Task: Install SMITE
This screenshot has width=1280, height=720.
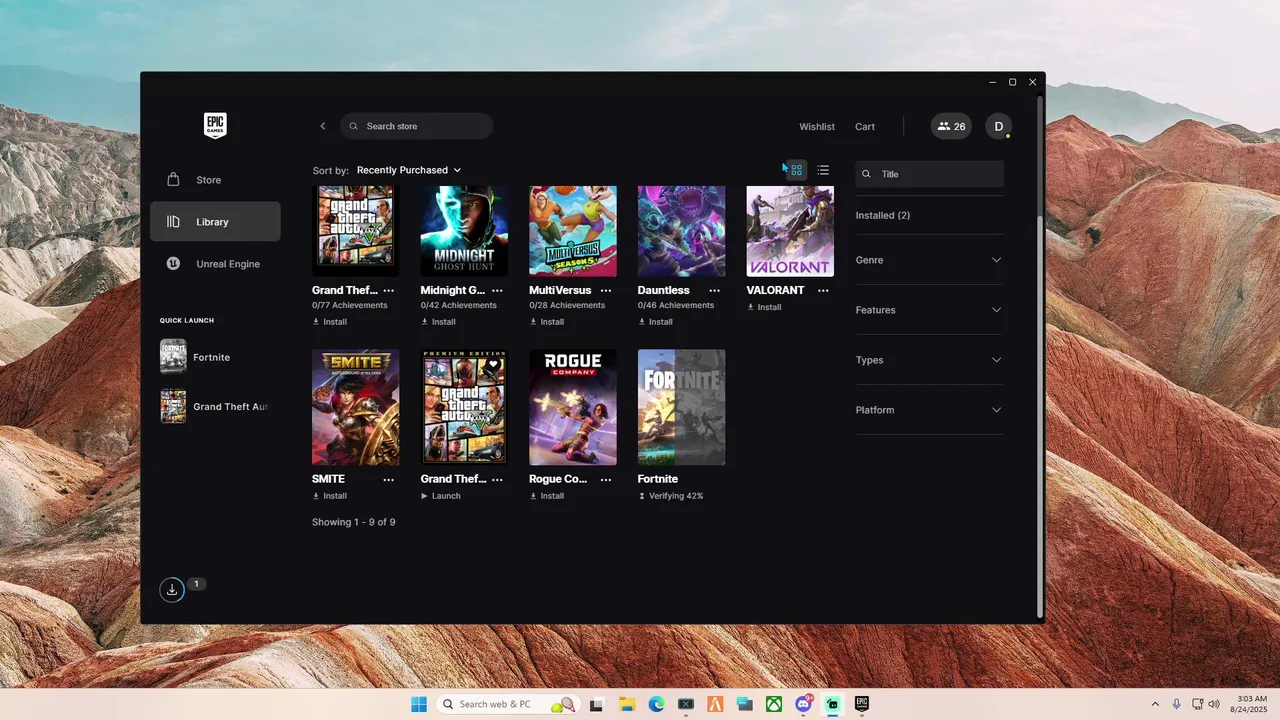Action: pyautogui.click(x=330, y=496)
